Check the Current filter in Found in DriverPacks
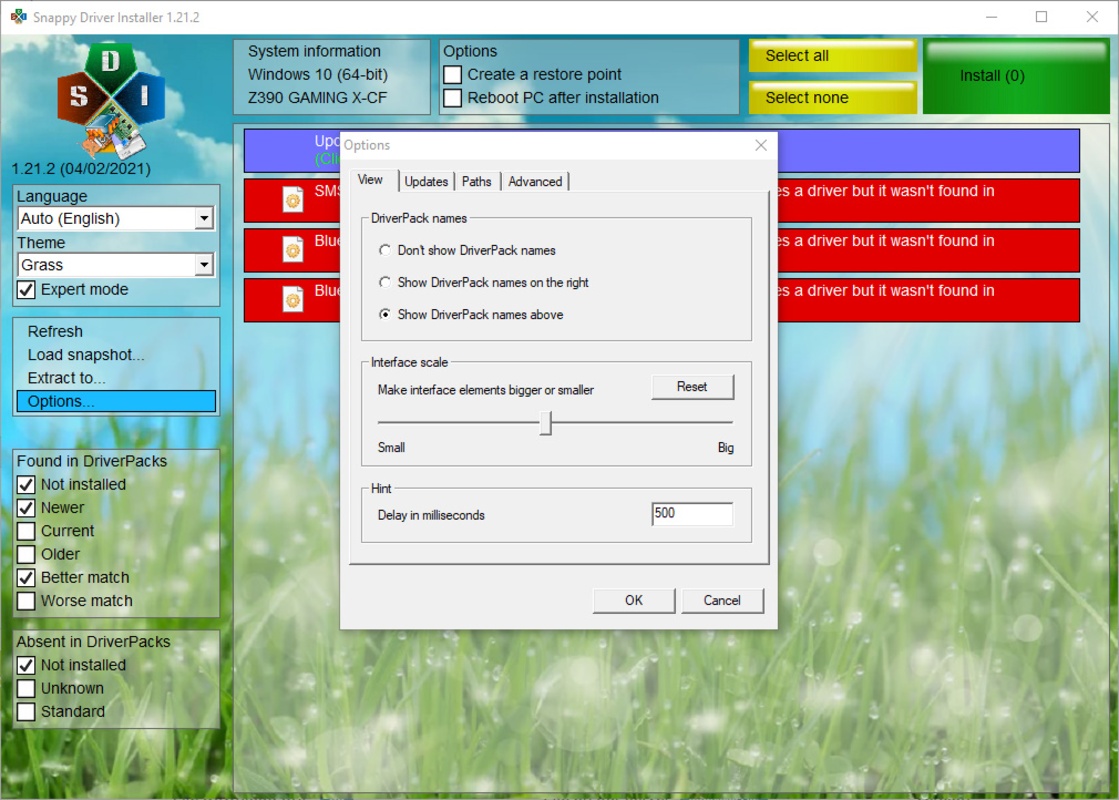Image resolution: width=1119 pixels, height=800 pixels. click(x=25, y=531)
